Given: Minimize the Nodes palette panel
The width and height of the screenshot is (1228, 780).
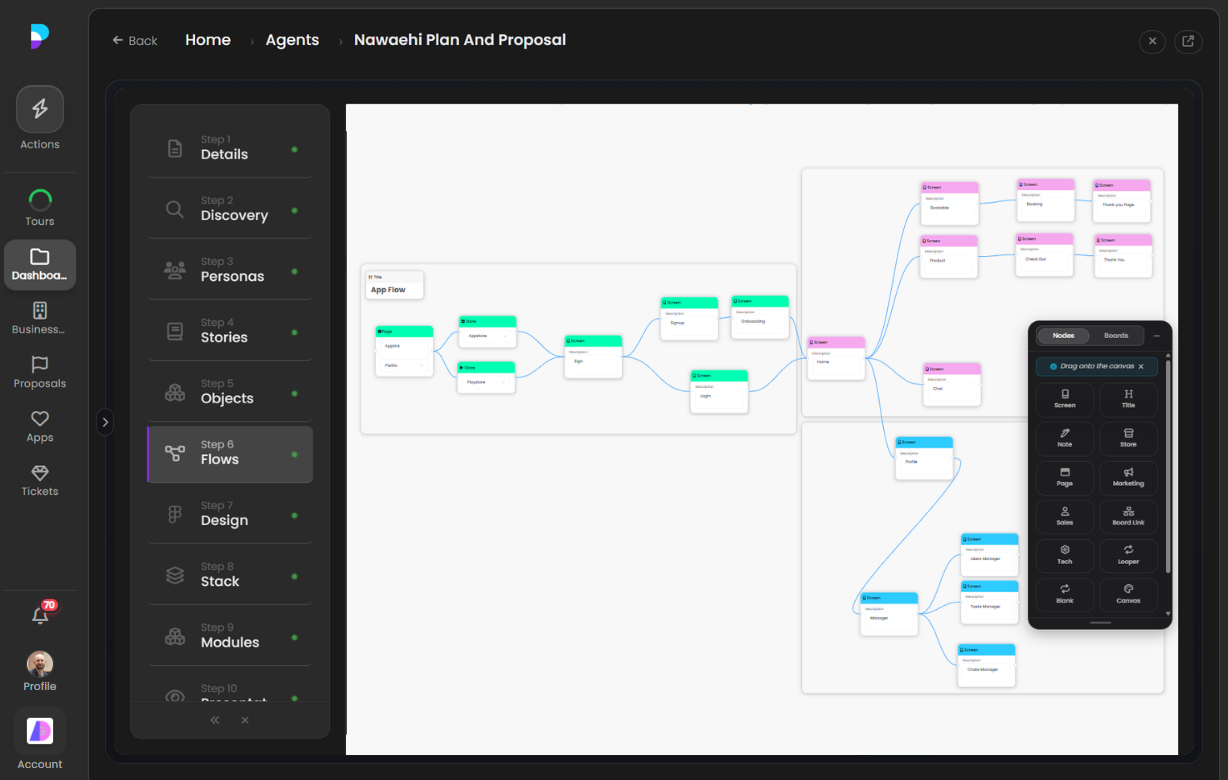Looking at the screenshot, I should [x=1157, y=336].
